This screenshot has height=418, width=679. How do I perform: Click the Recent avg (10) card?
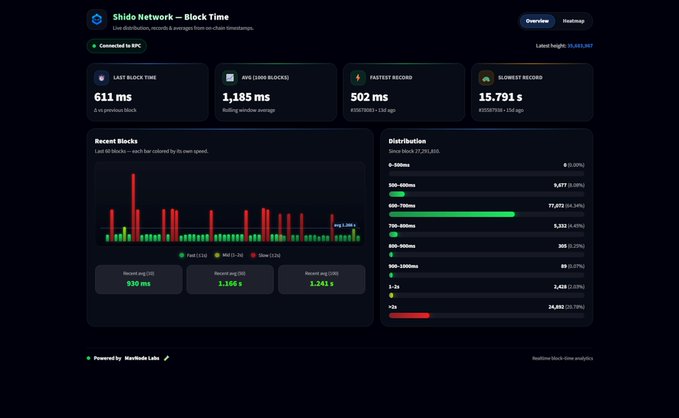[x=139, y=279]
